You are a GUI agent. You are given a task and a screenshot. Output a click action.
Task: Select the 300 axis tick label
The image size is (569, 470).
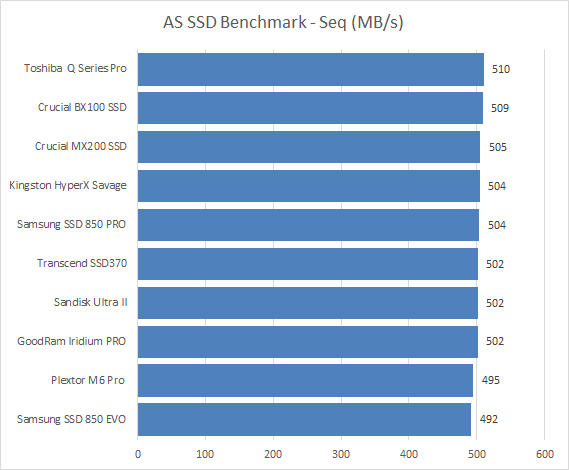click(x=341, y=454)
